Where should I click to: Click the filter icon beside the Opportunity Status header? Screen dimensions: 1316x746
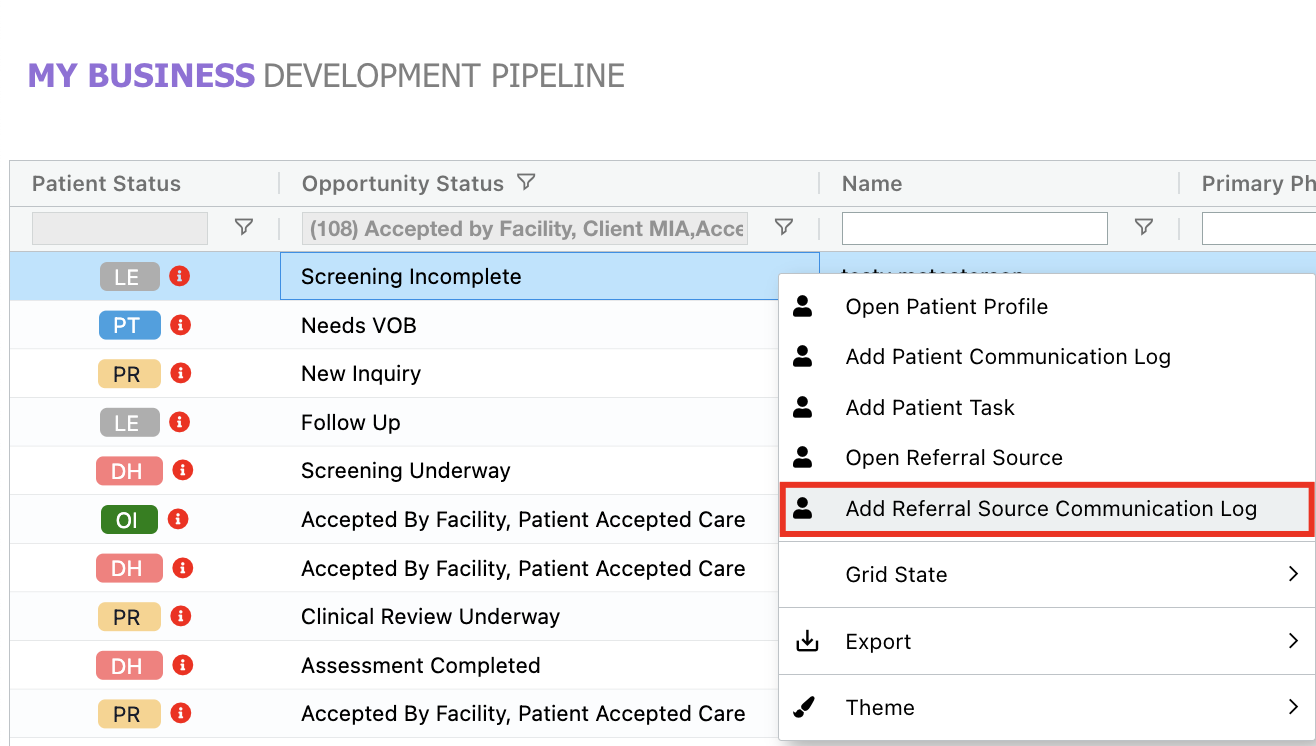[x=527, y=183]
